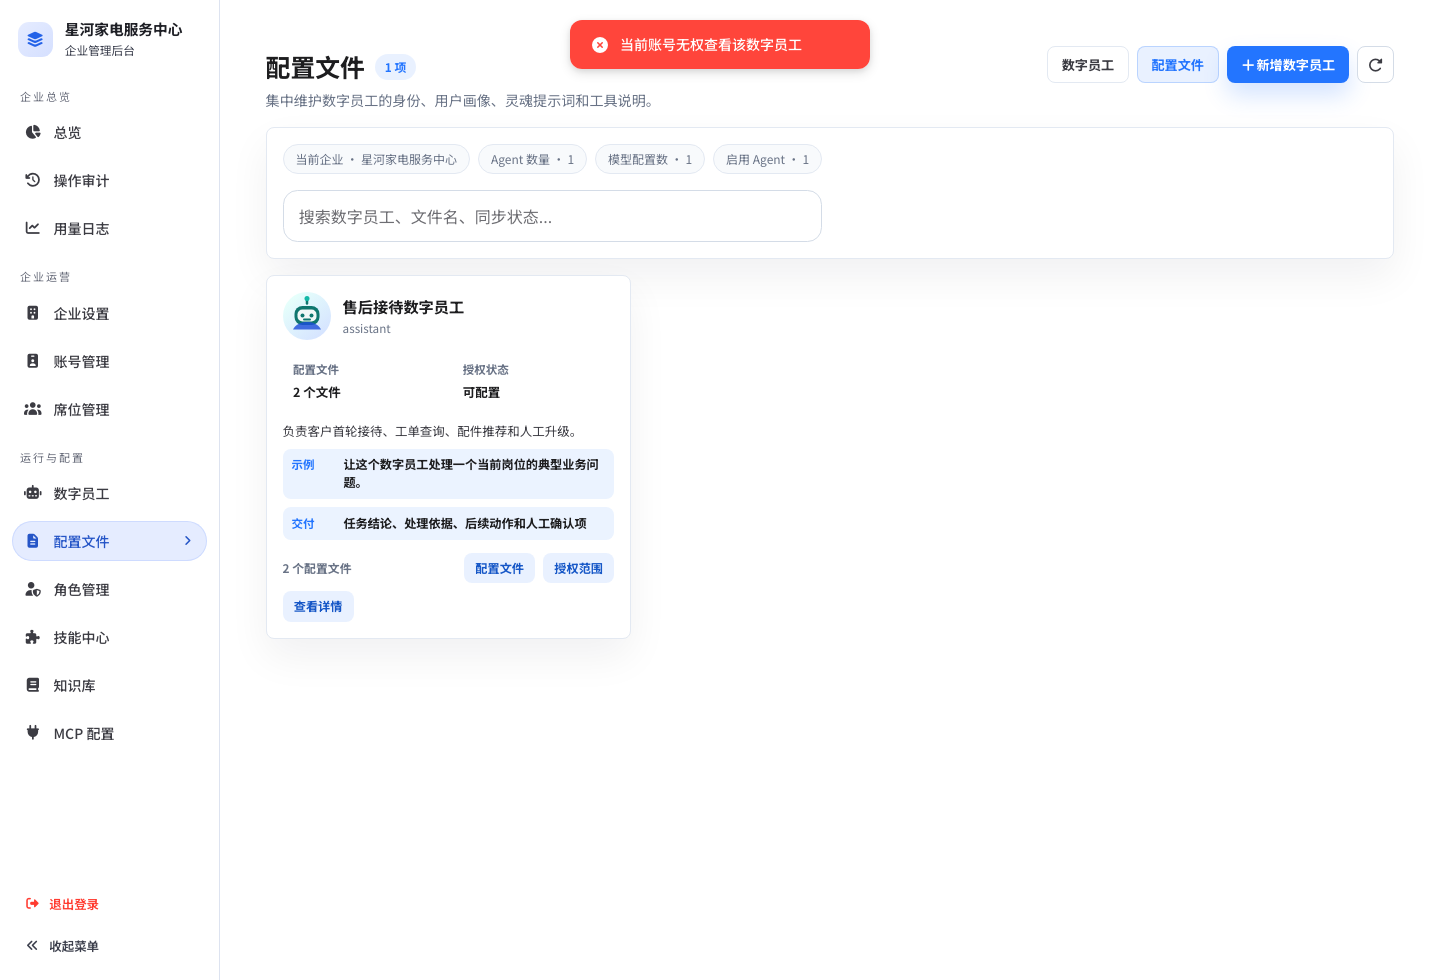Screen dimensions: 1440x980
Task: Click the 席位管理 people icon
Action: coord(33,409)
